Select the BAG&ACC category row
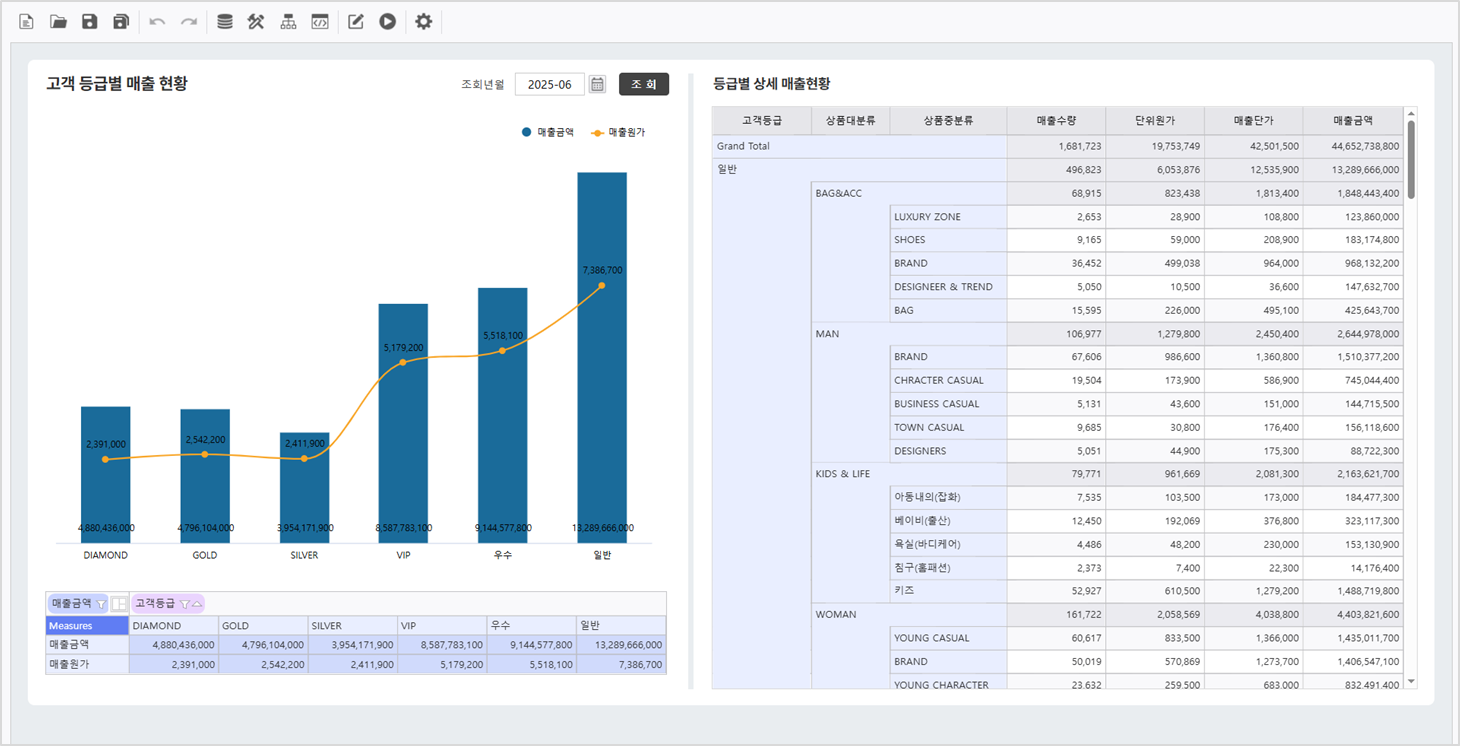Screen dimensions: 1460x746 [x=909, y=193]
